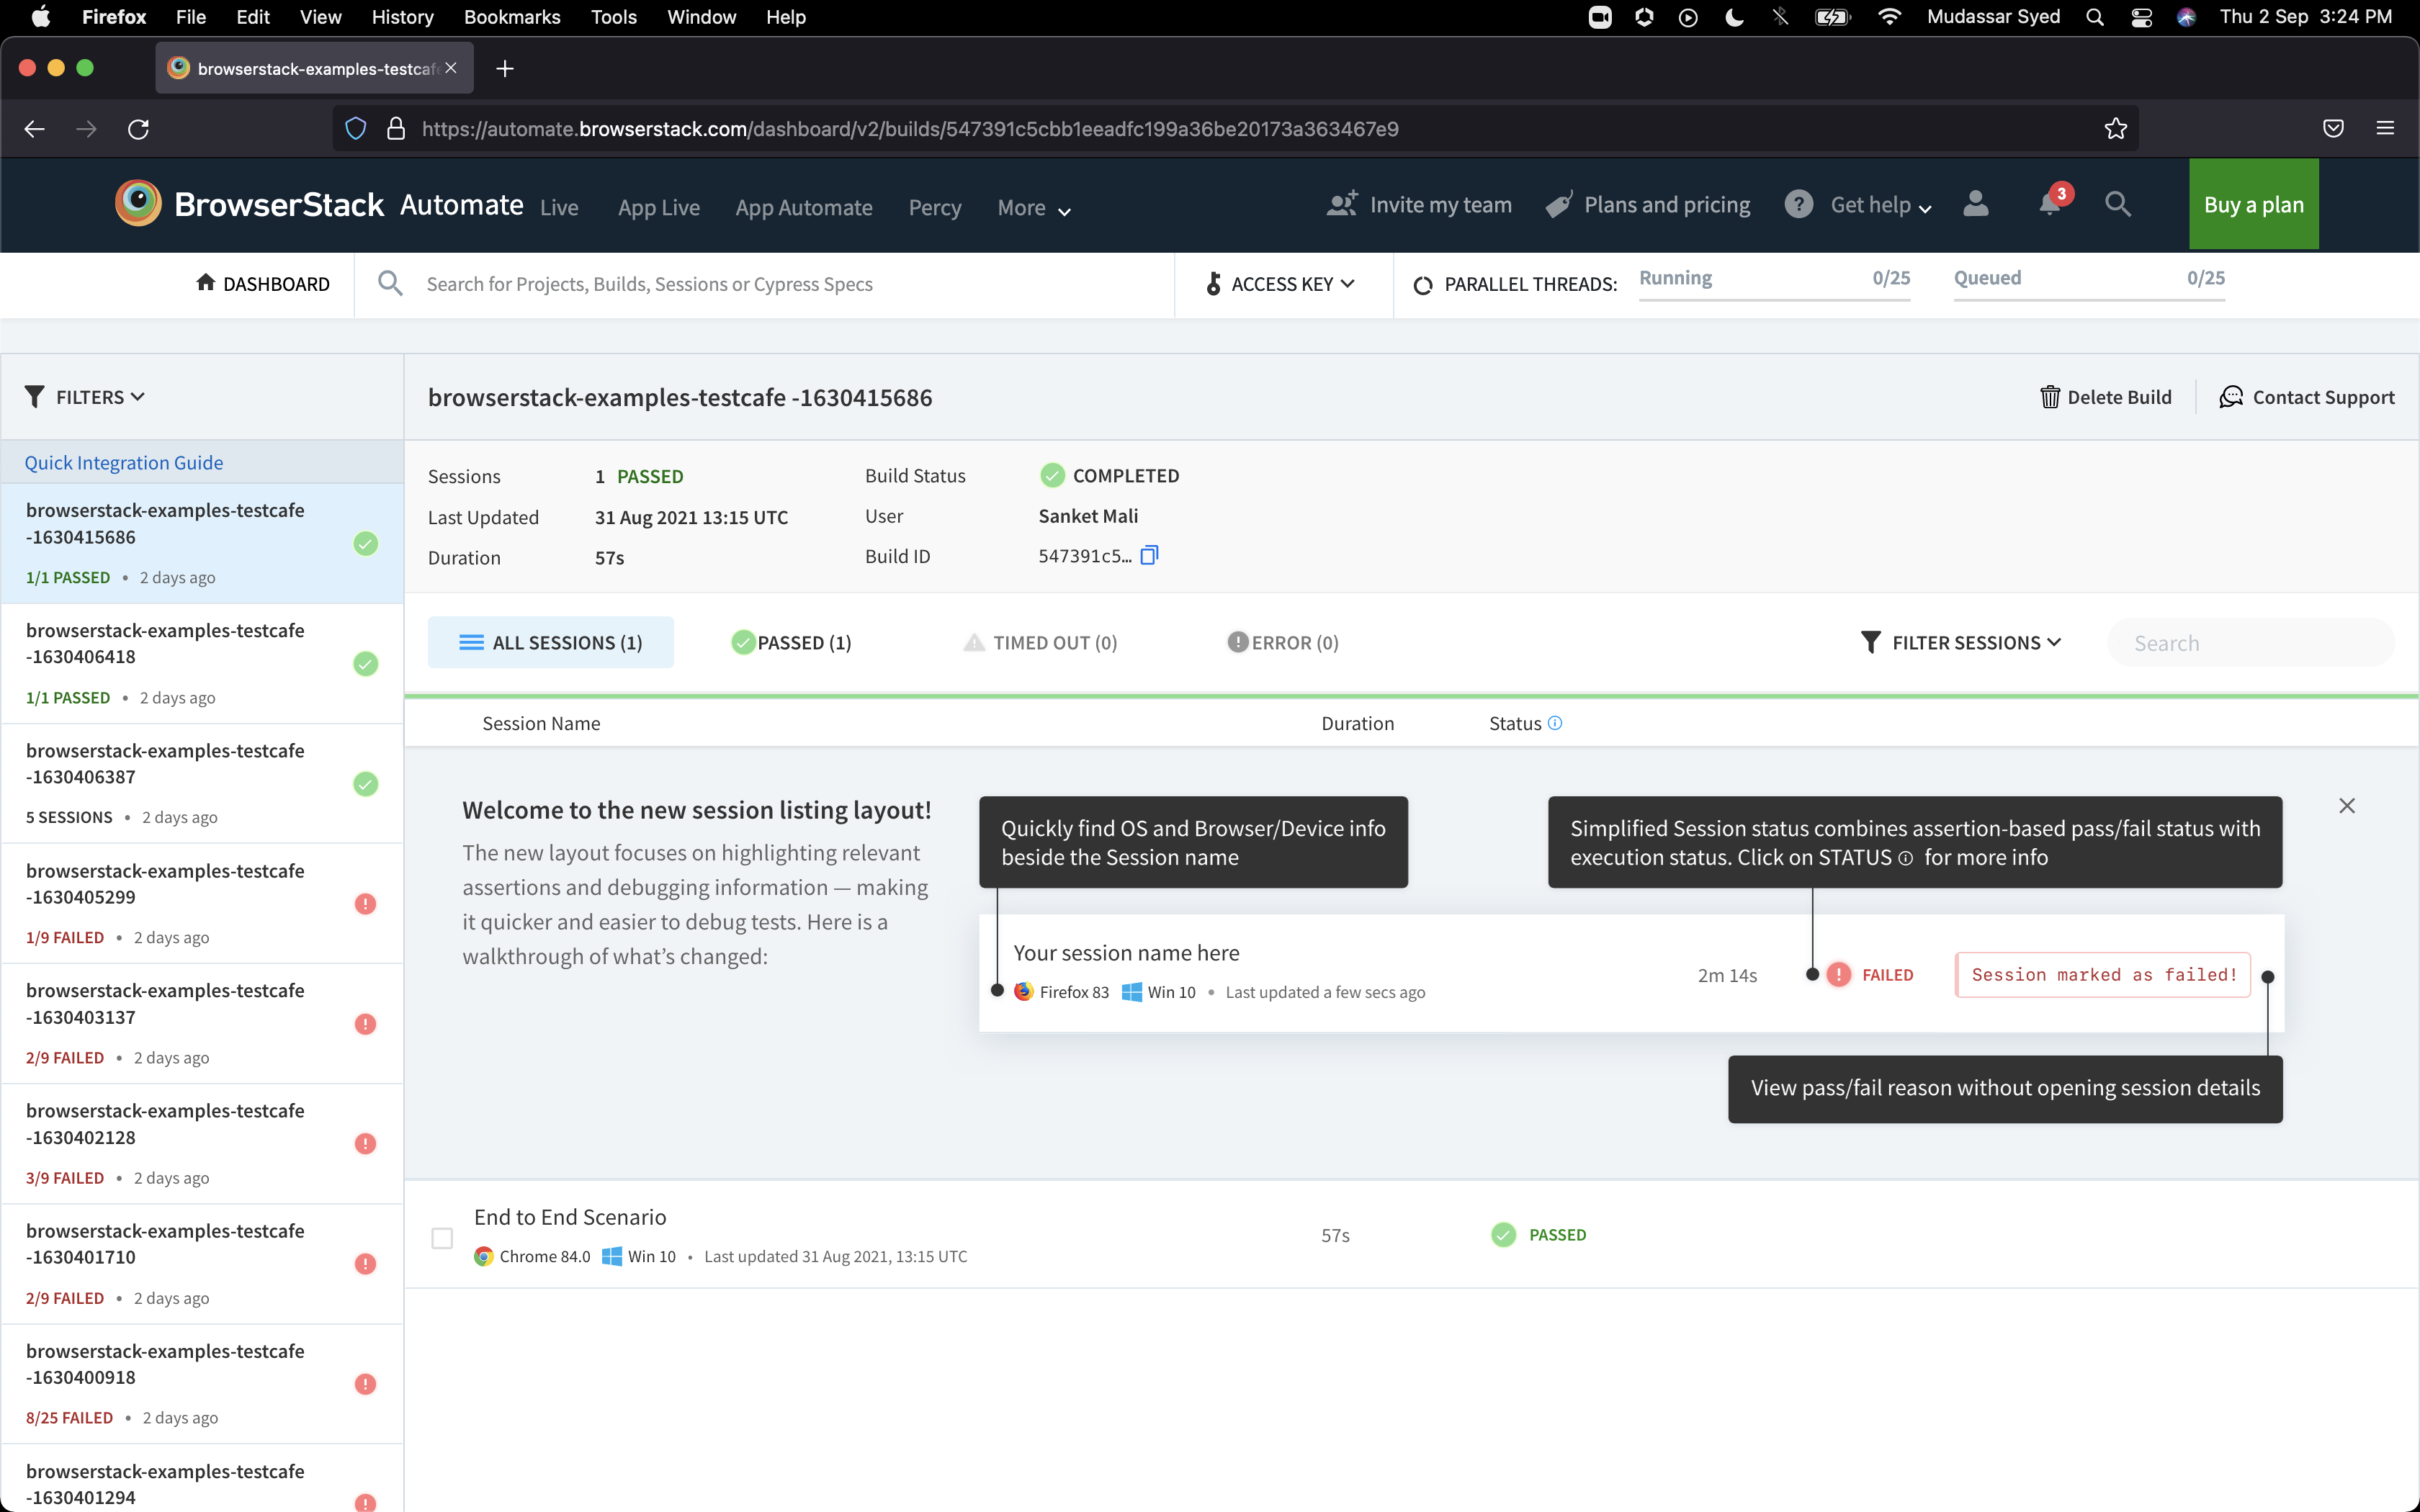
Task: Expand the FILTERS dropdown
Action: click(86, 397)
